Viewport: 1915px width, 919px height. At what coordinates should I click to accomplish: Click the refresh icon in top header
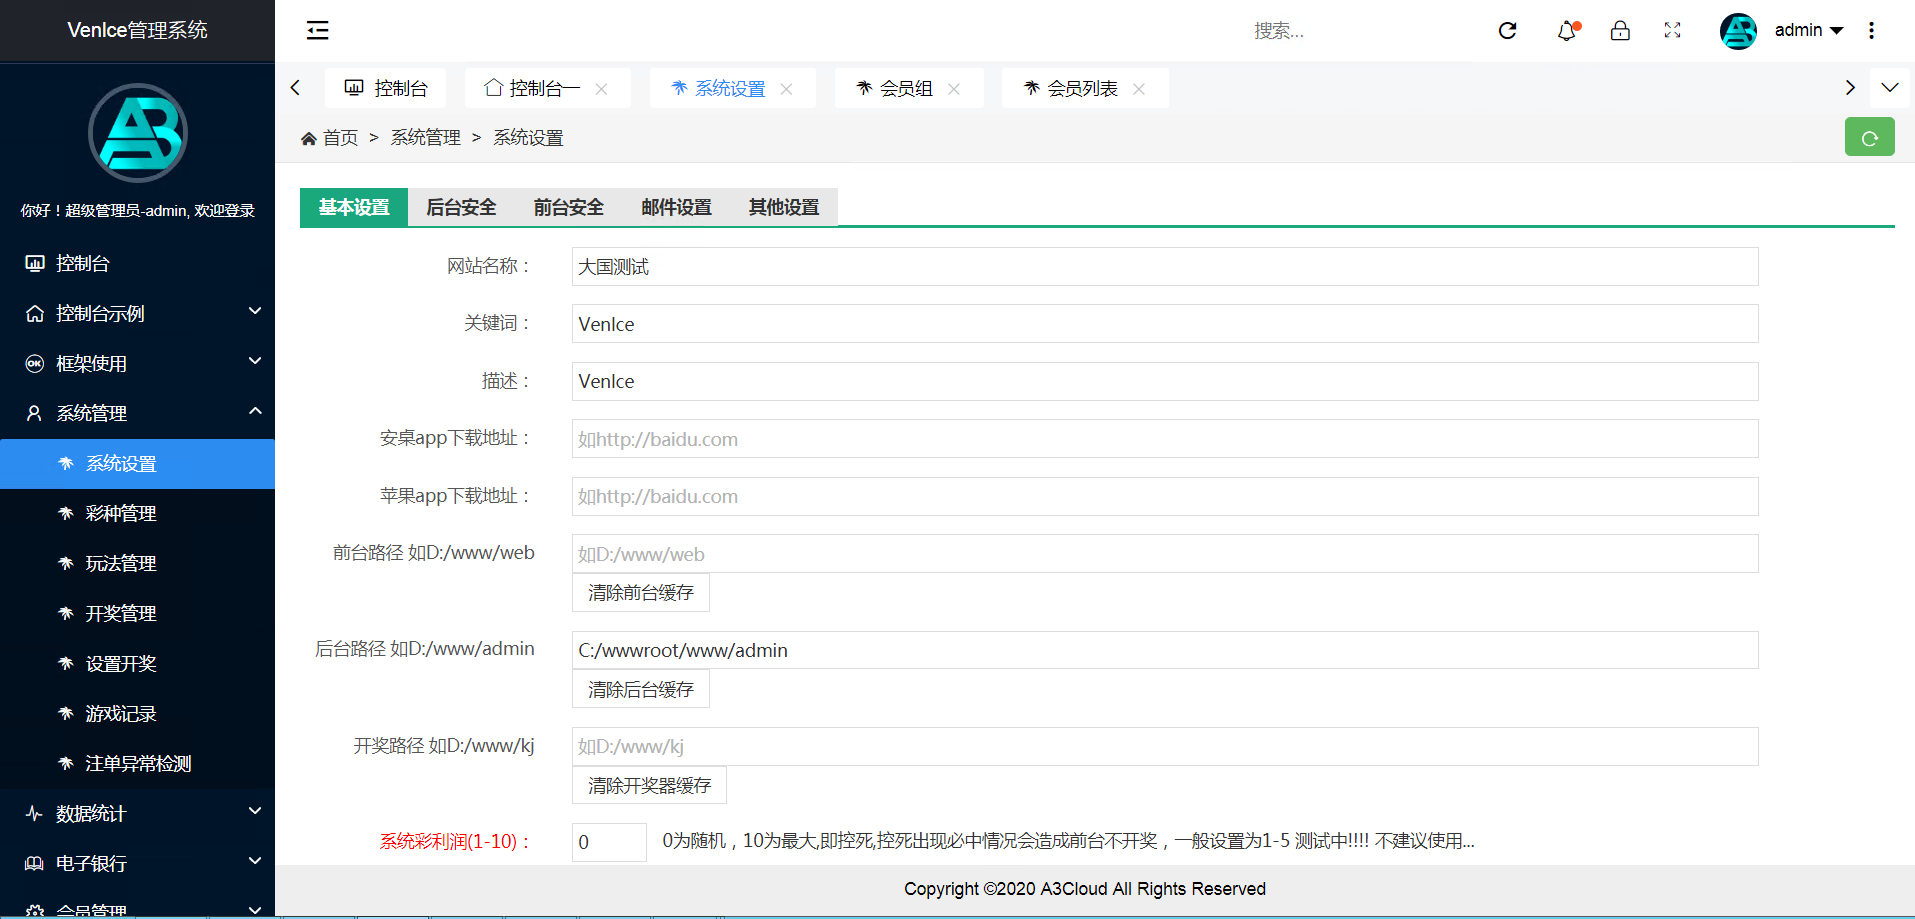click(1507, 30)
